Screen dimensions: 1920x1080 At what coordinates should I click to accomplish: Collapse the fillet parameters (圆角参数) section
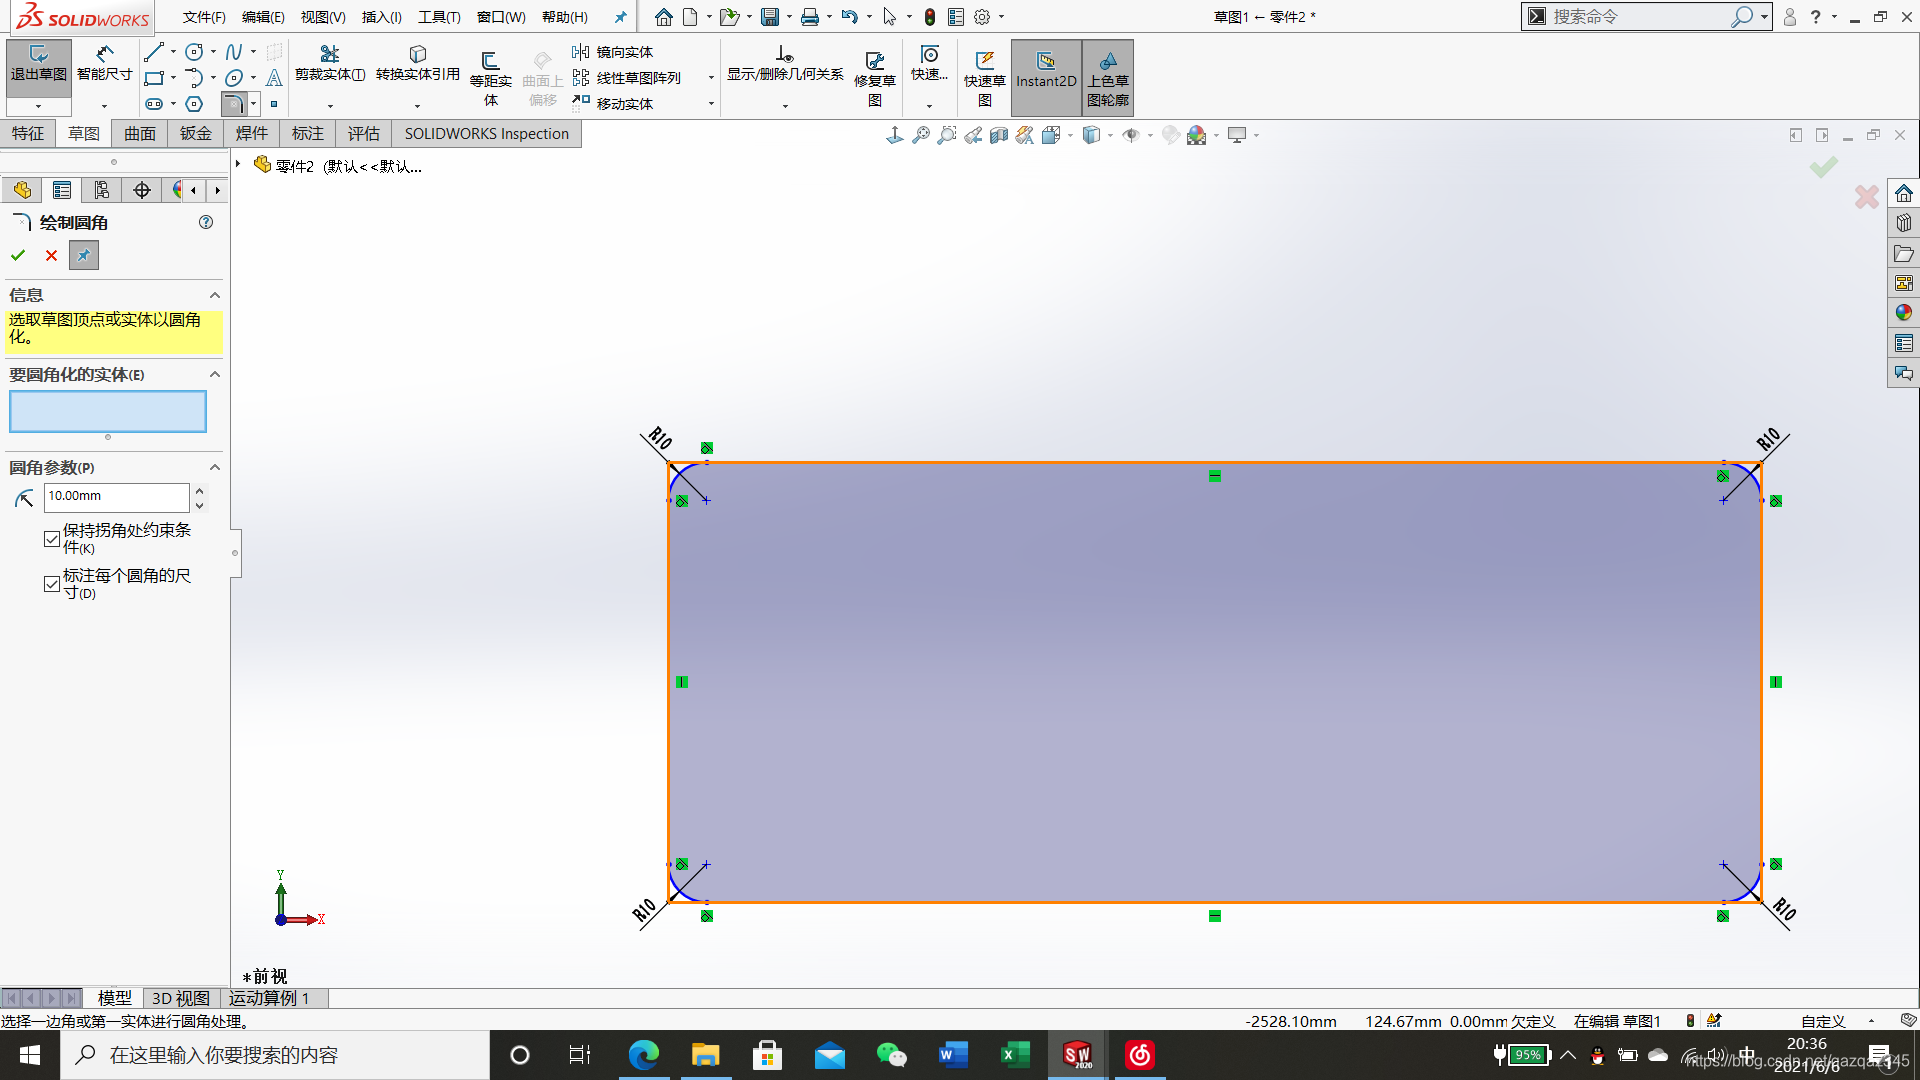pos(214,468)
